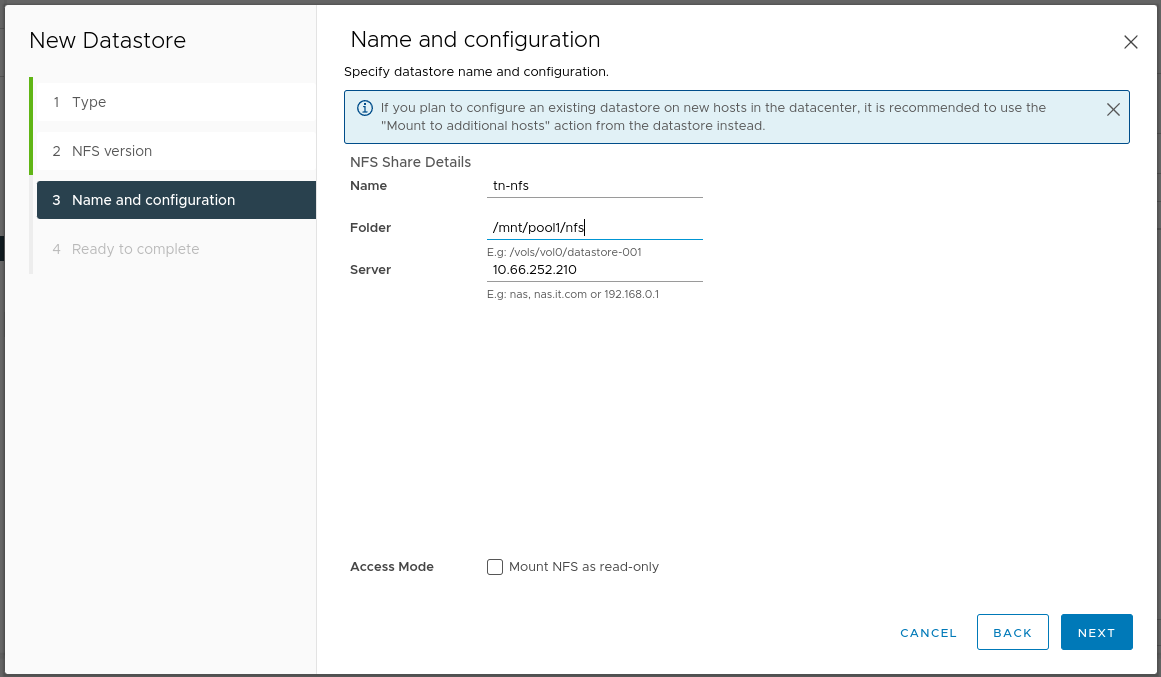
Task: Click the New Datastore wizard title
Action: 108,41
